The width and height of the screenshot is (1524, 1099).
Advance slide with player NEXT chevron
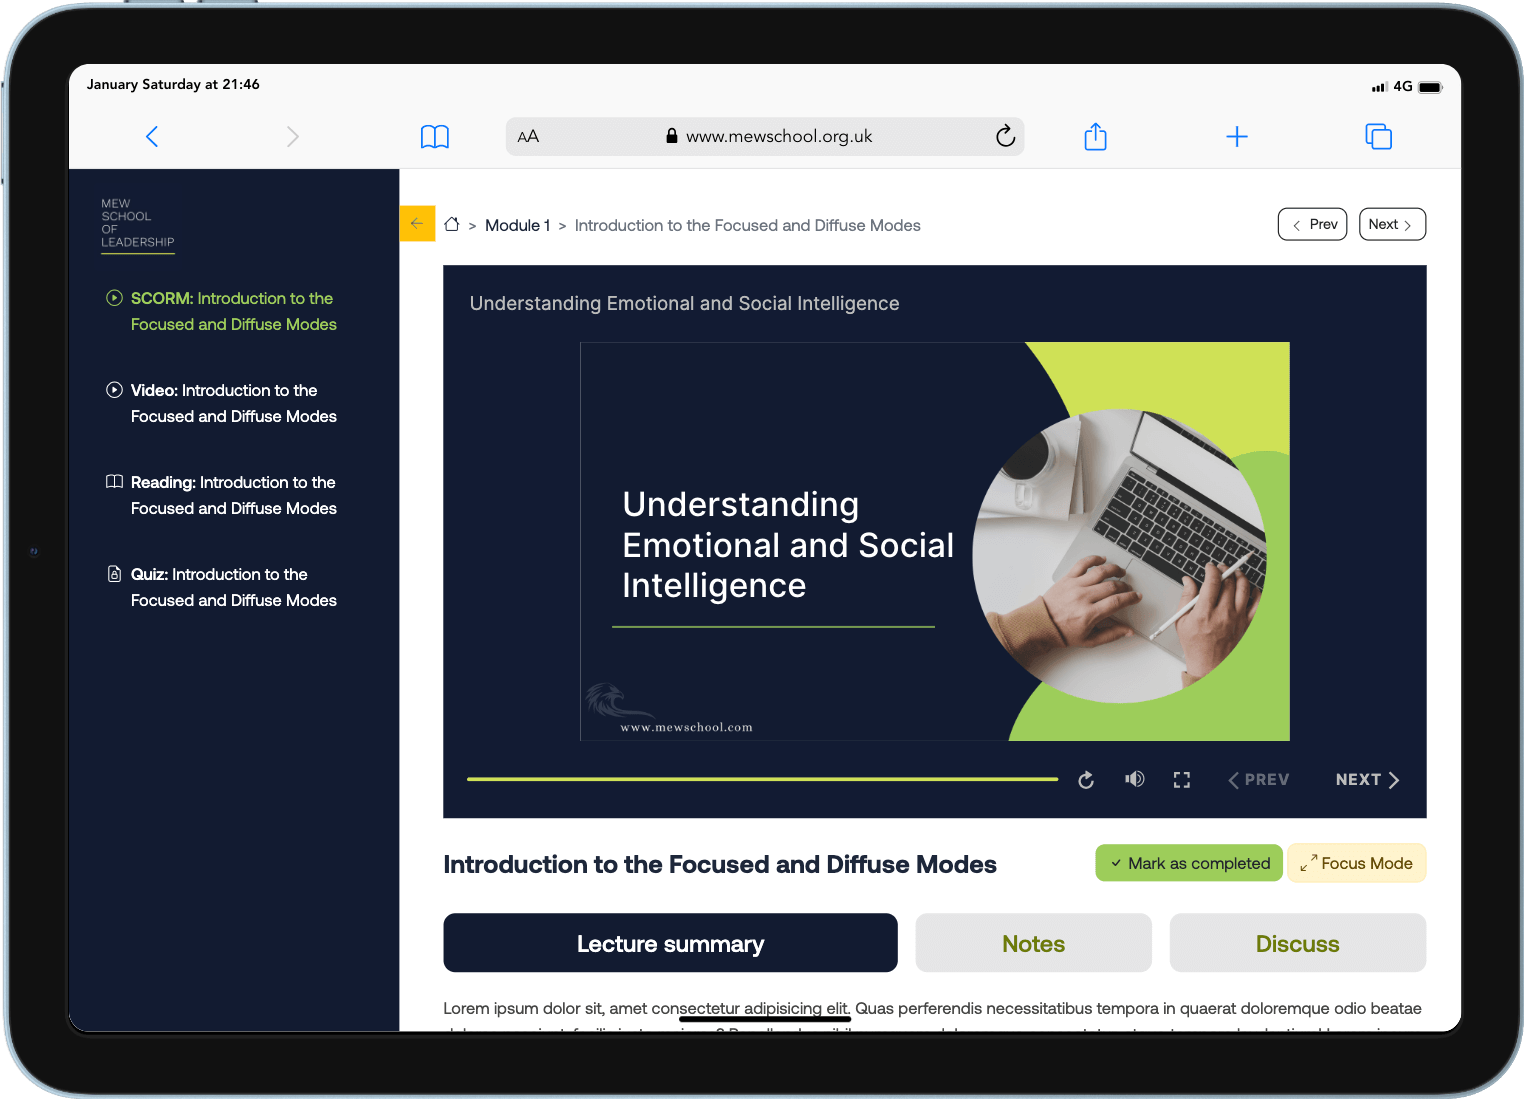click(1367, 780)
